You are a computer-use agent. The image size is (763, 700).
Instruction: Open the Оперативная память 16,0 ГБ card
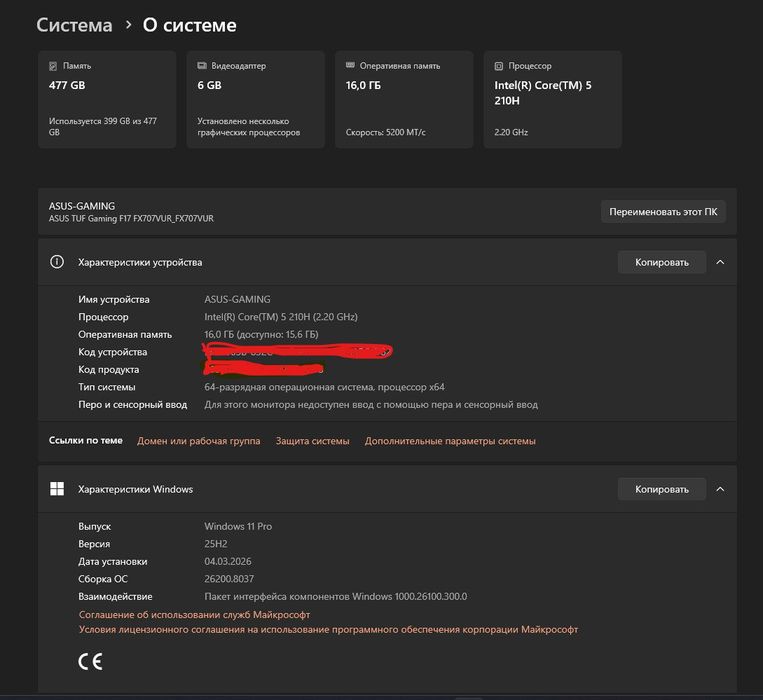(404, 99)
